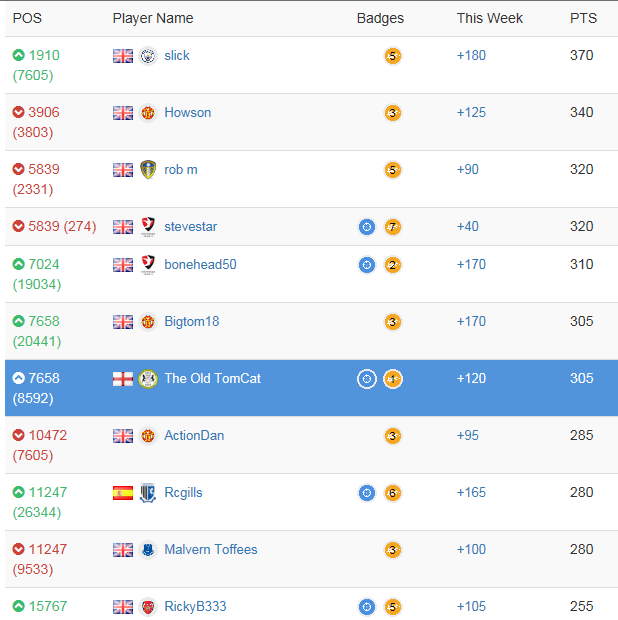Click Bigtom18's orange 3 badge

pyautogui.click(x=393, y=322)
